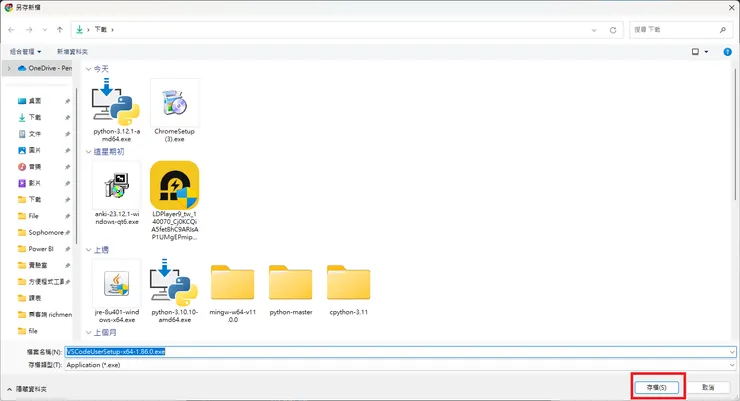
Task: Click 新增資料夹 new folder button
Action: [72, 51]
